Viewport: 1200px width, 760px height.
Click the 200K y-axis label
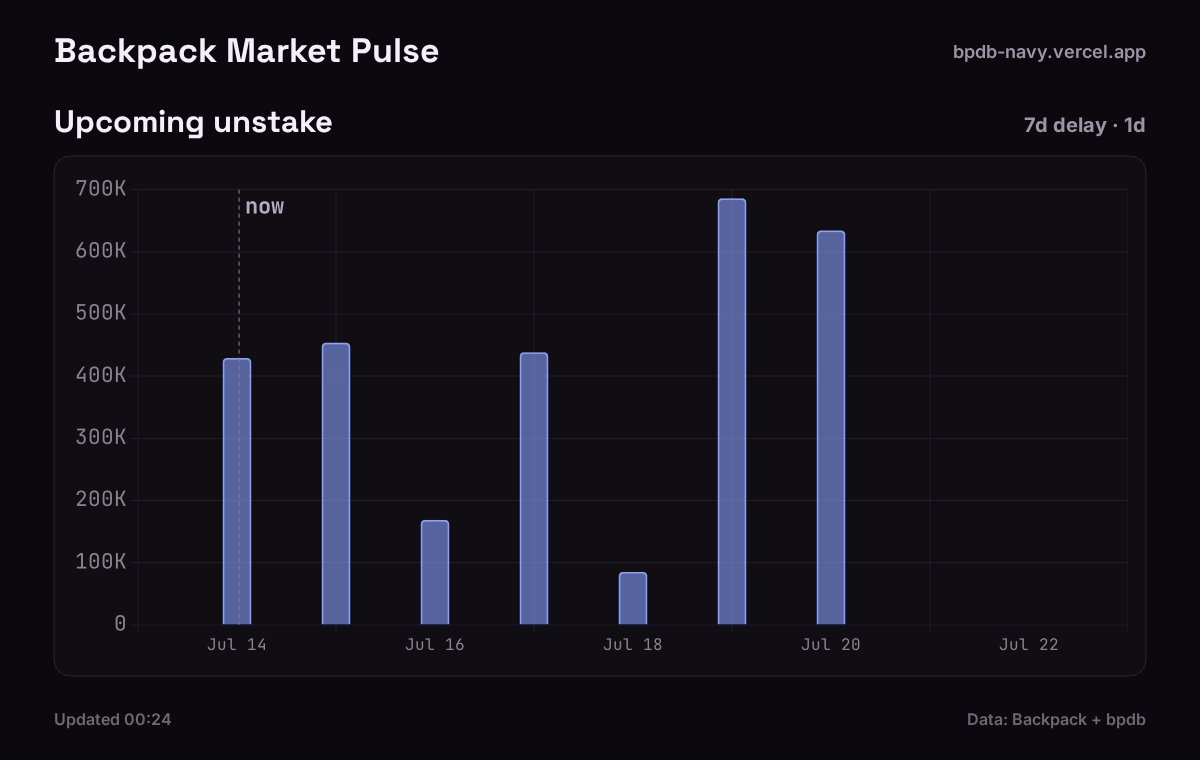click(x=101, y=499)
